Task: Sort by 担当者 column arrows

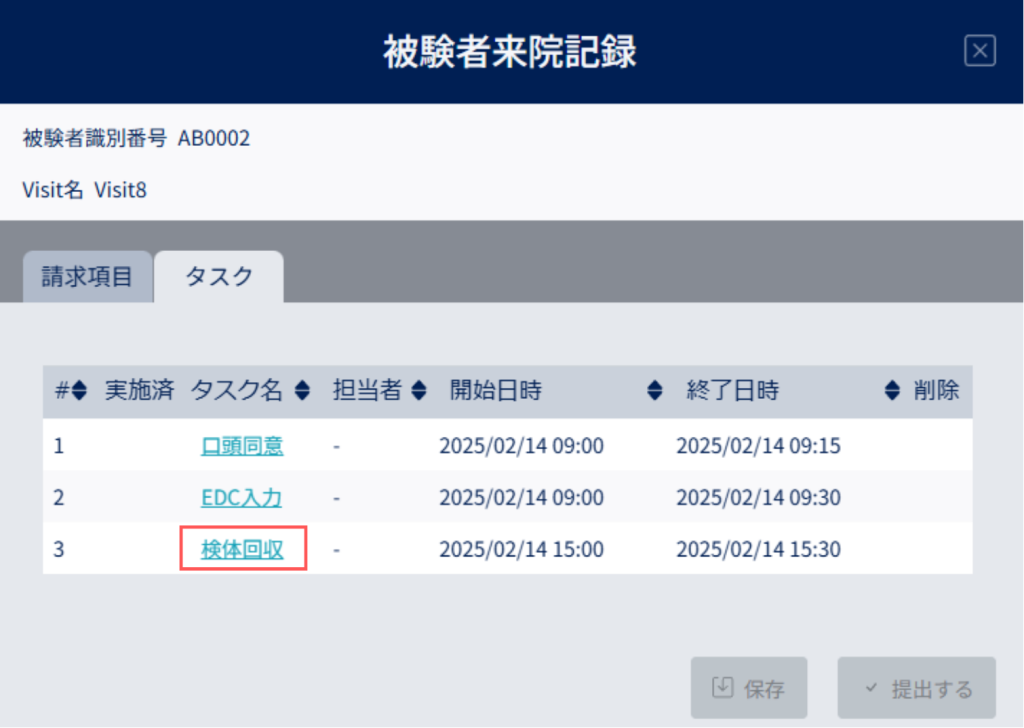Action: [x=419, y=390]
